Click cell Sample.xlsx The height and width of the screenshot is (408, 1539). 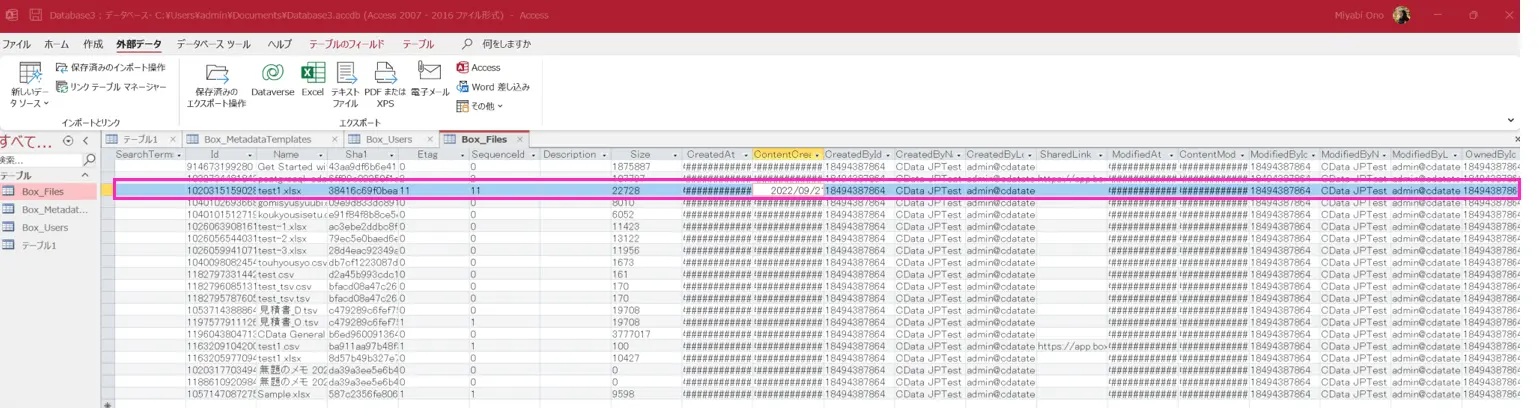[x=292, y=395]
